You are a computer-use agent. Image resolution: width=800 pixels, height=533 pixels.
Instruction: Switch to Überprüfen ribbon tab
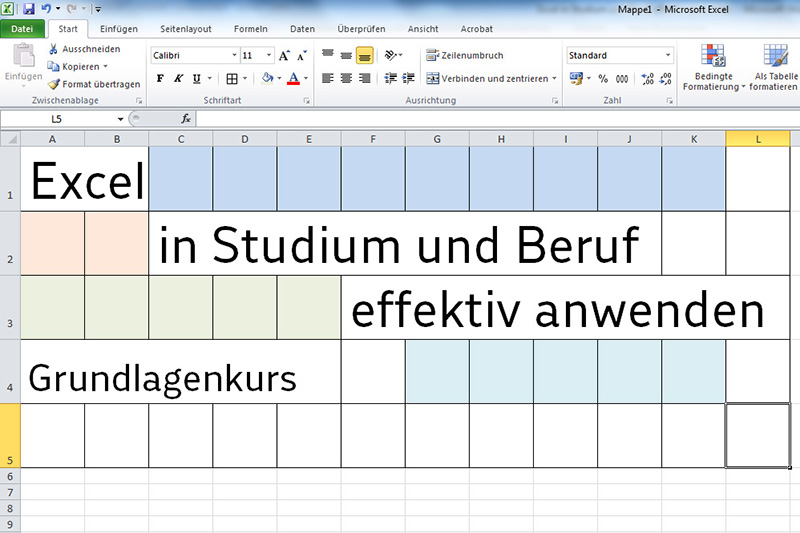(x=361, y=29)
